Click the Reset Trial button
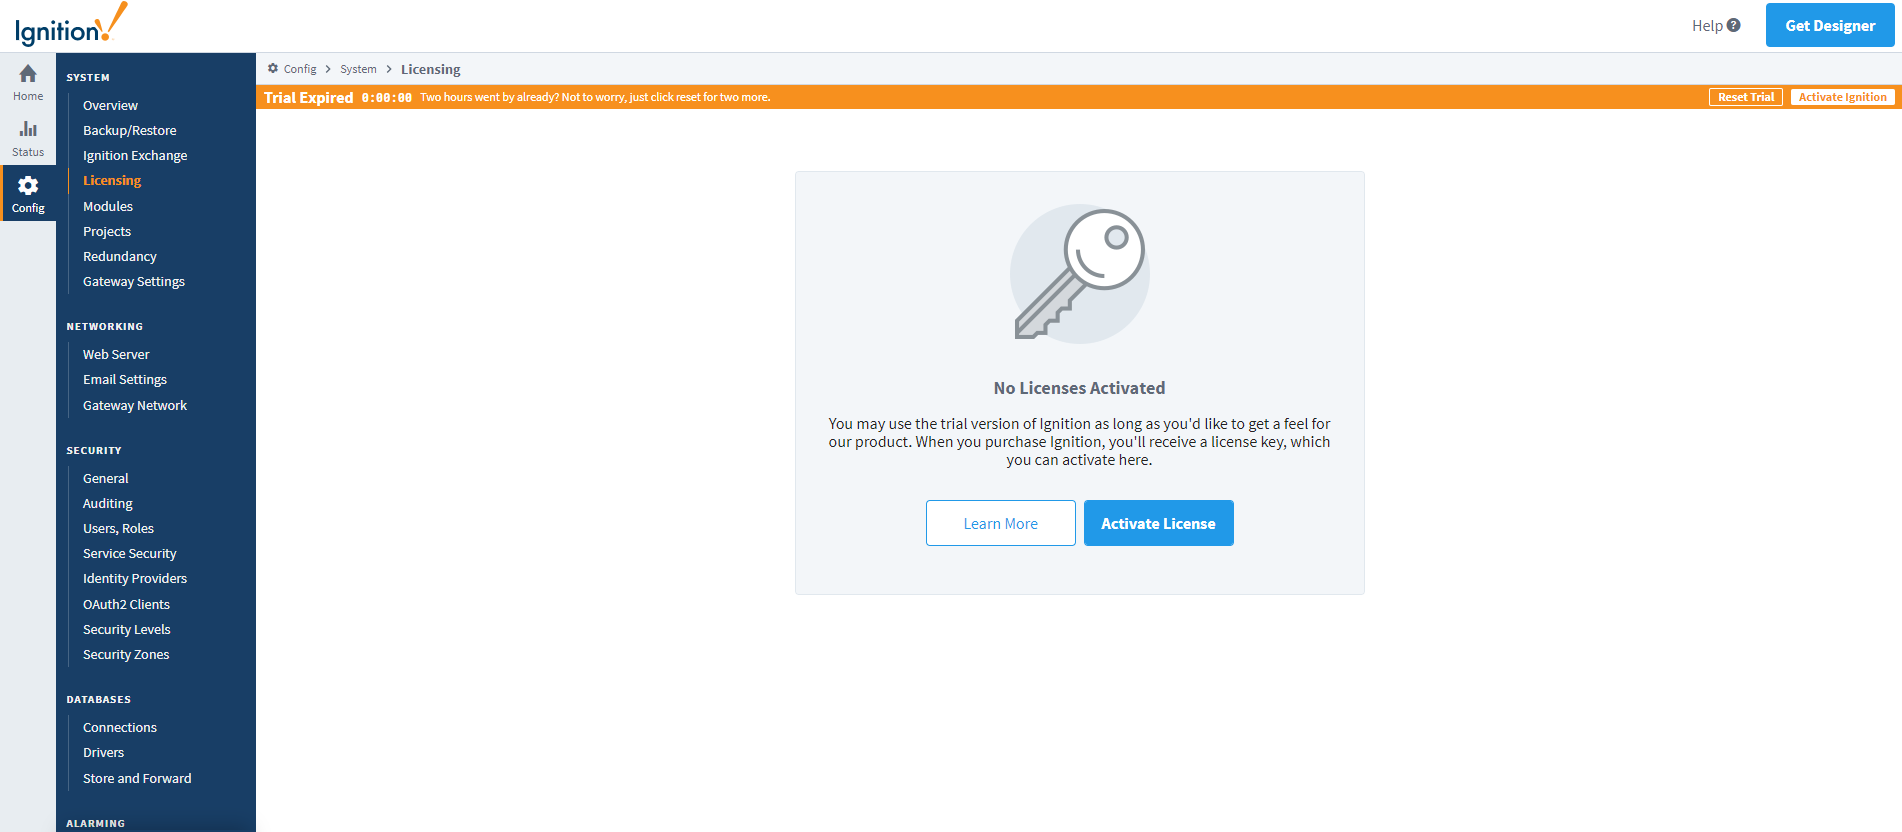The height and width of the screenshot is (832, 1902). (1746, 97)
